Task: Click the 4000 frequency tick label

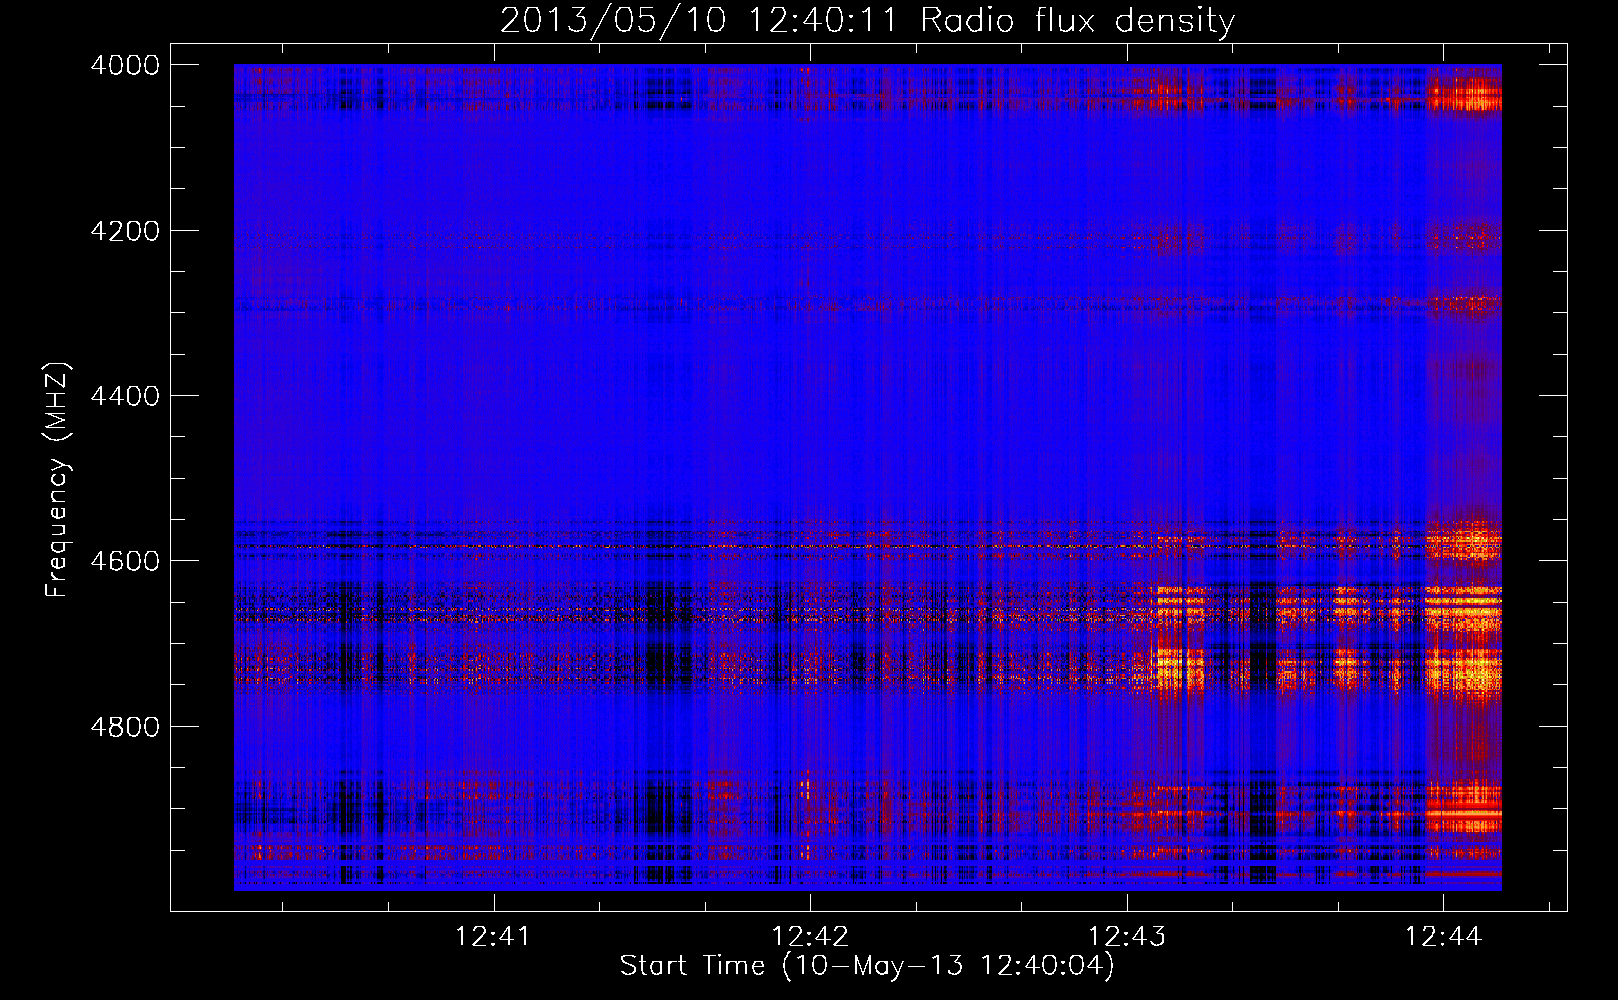Action: tap(125, 65)
